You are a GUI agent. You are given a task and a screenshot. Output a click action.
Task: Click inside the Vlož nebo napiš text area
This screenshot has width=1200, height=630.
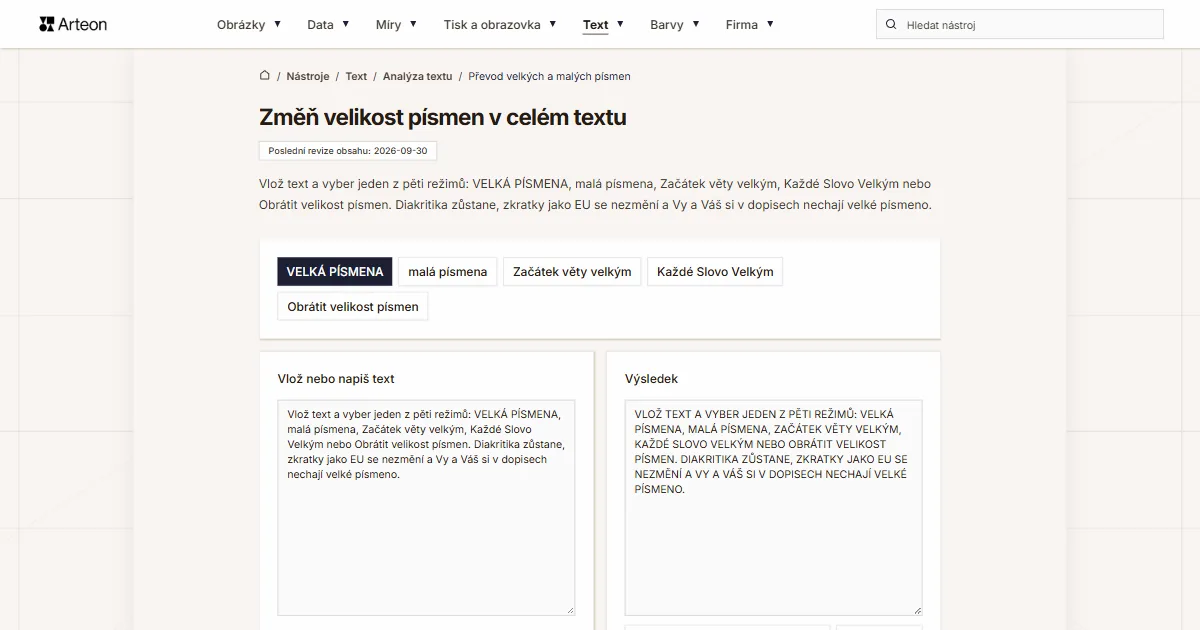pos(426,507)
